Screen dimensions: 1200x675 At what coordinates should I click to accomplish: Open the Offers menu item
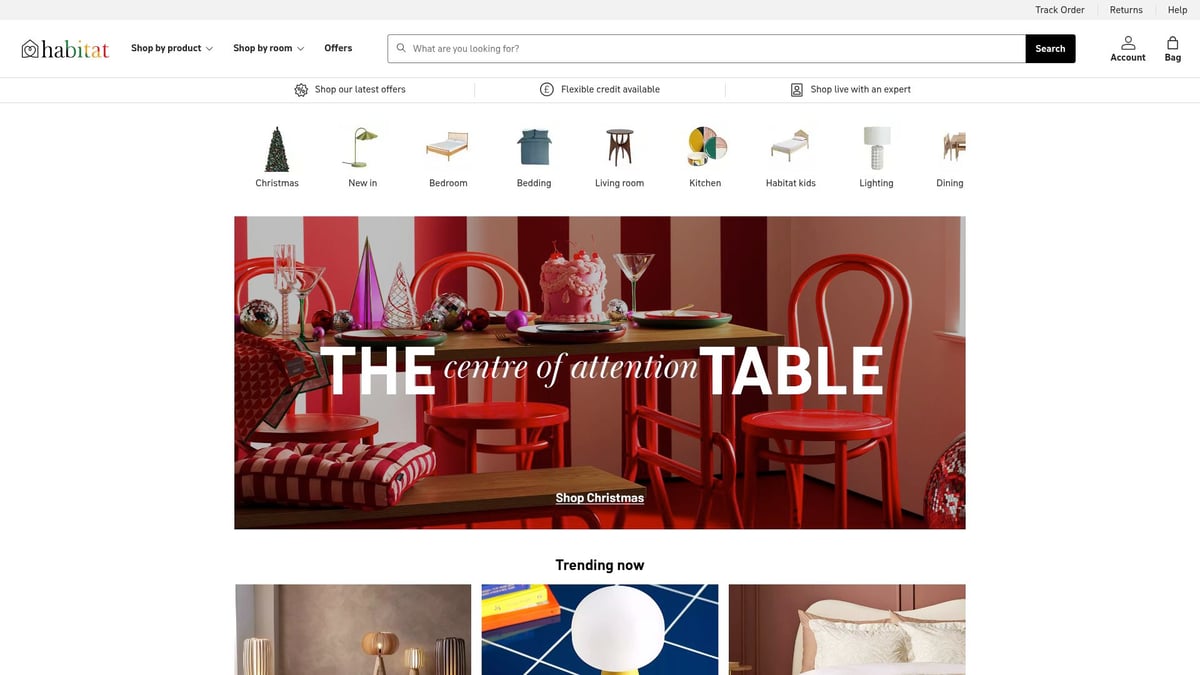[338, 48]
